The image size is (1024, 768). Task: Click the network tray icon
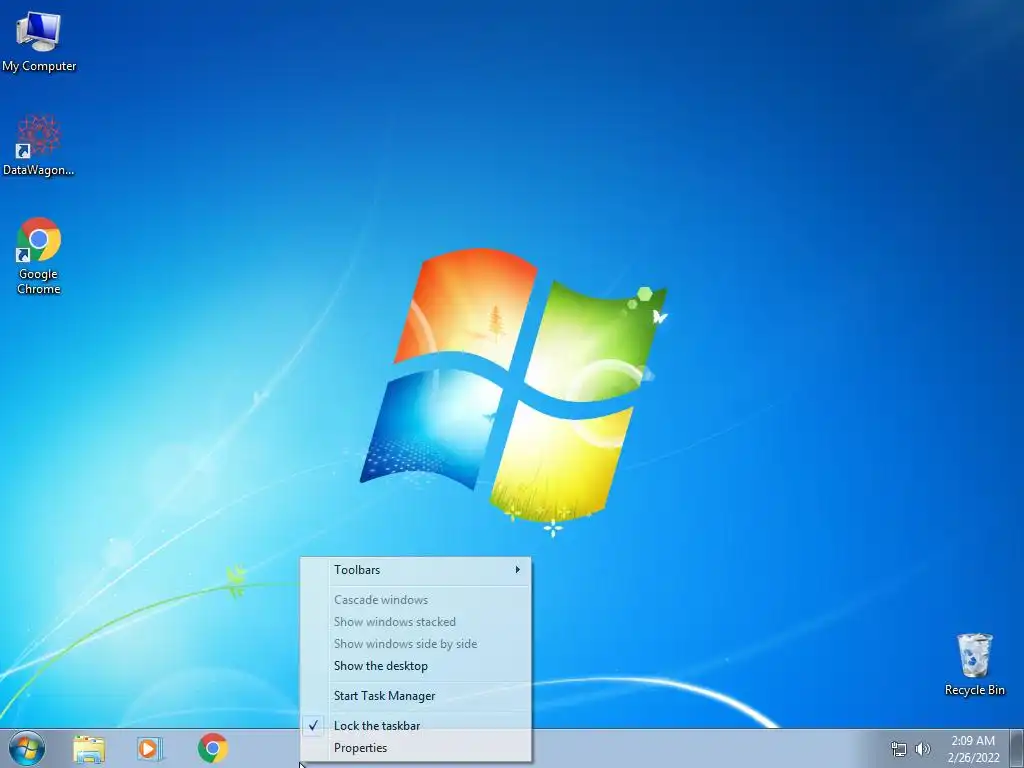click(x=899, y=749)
